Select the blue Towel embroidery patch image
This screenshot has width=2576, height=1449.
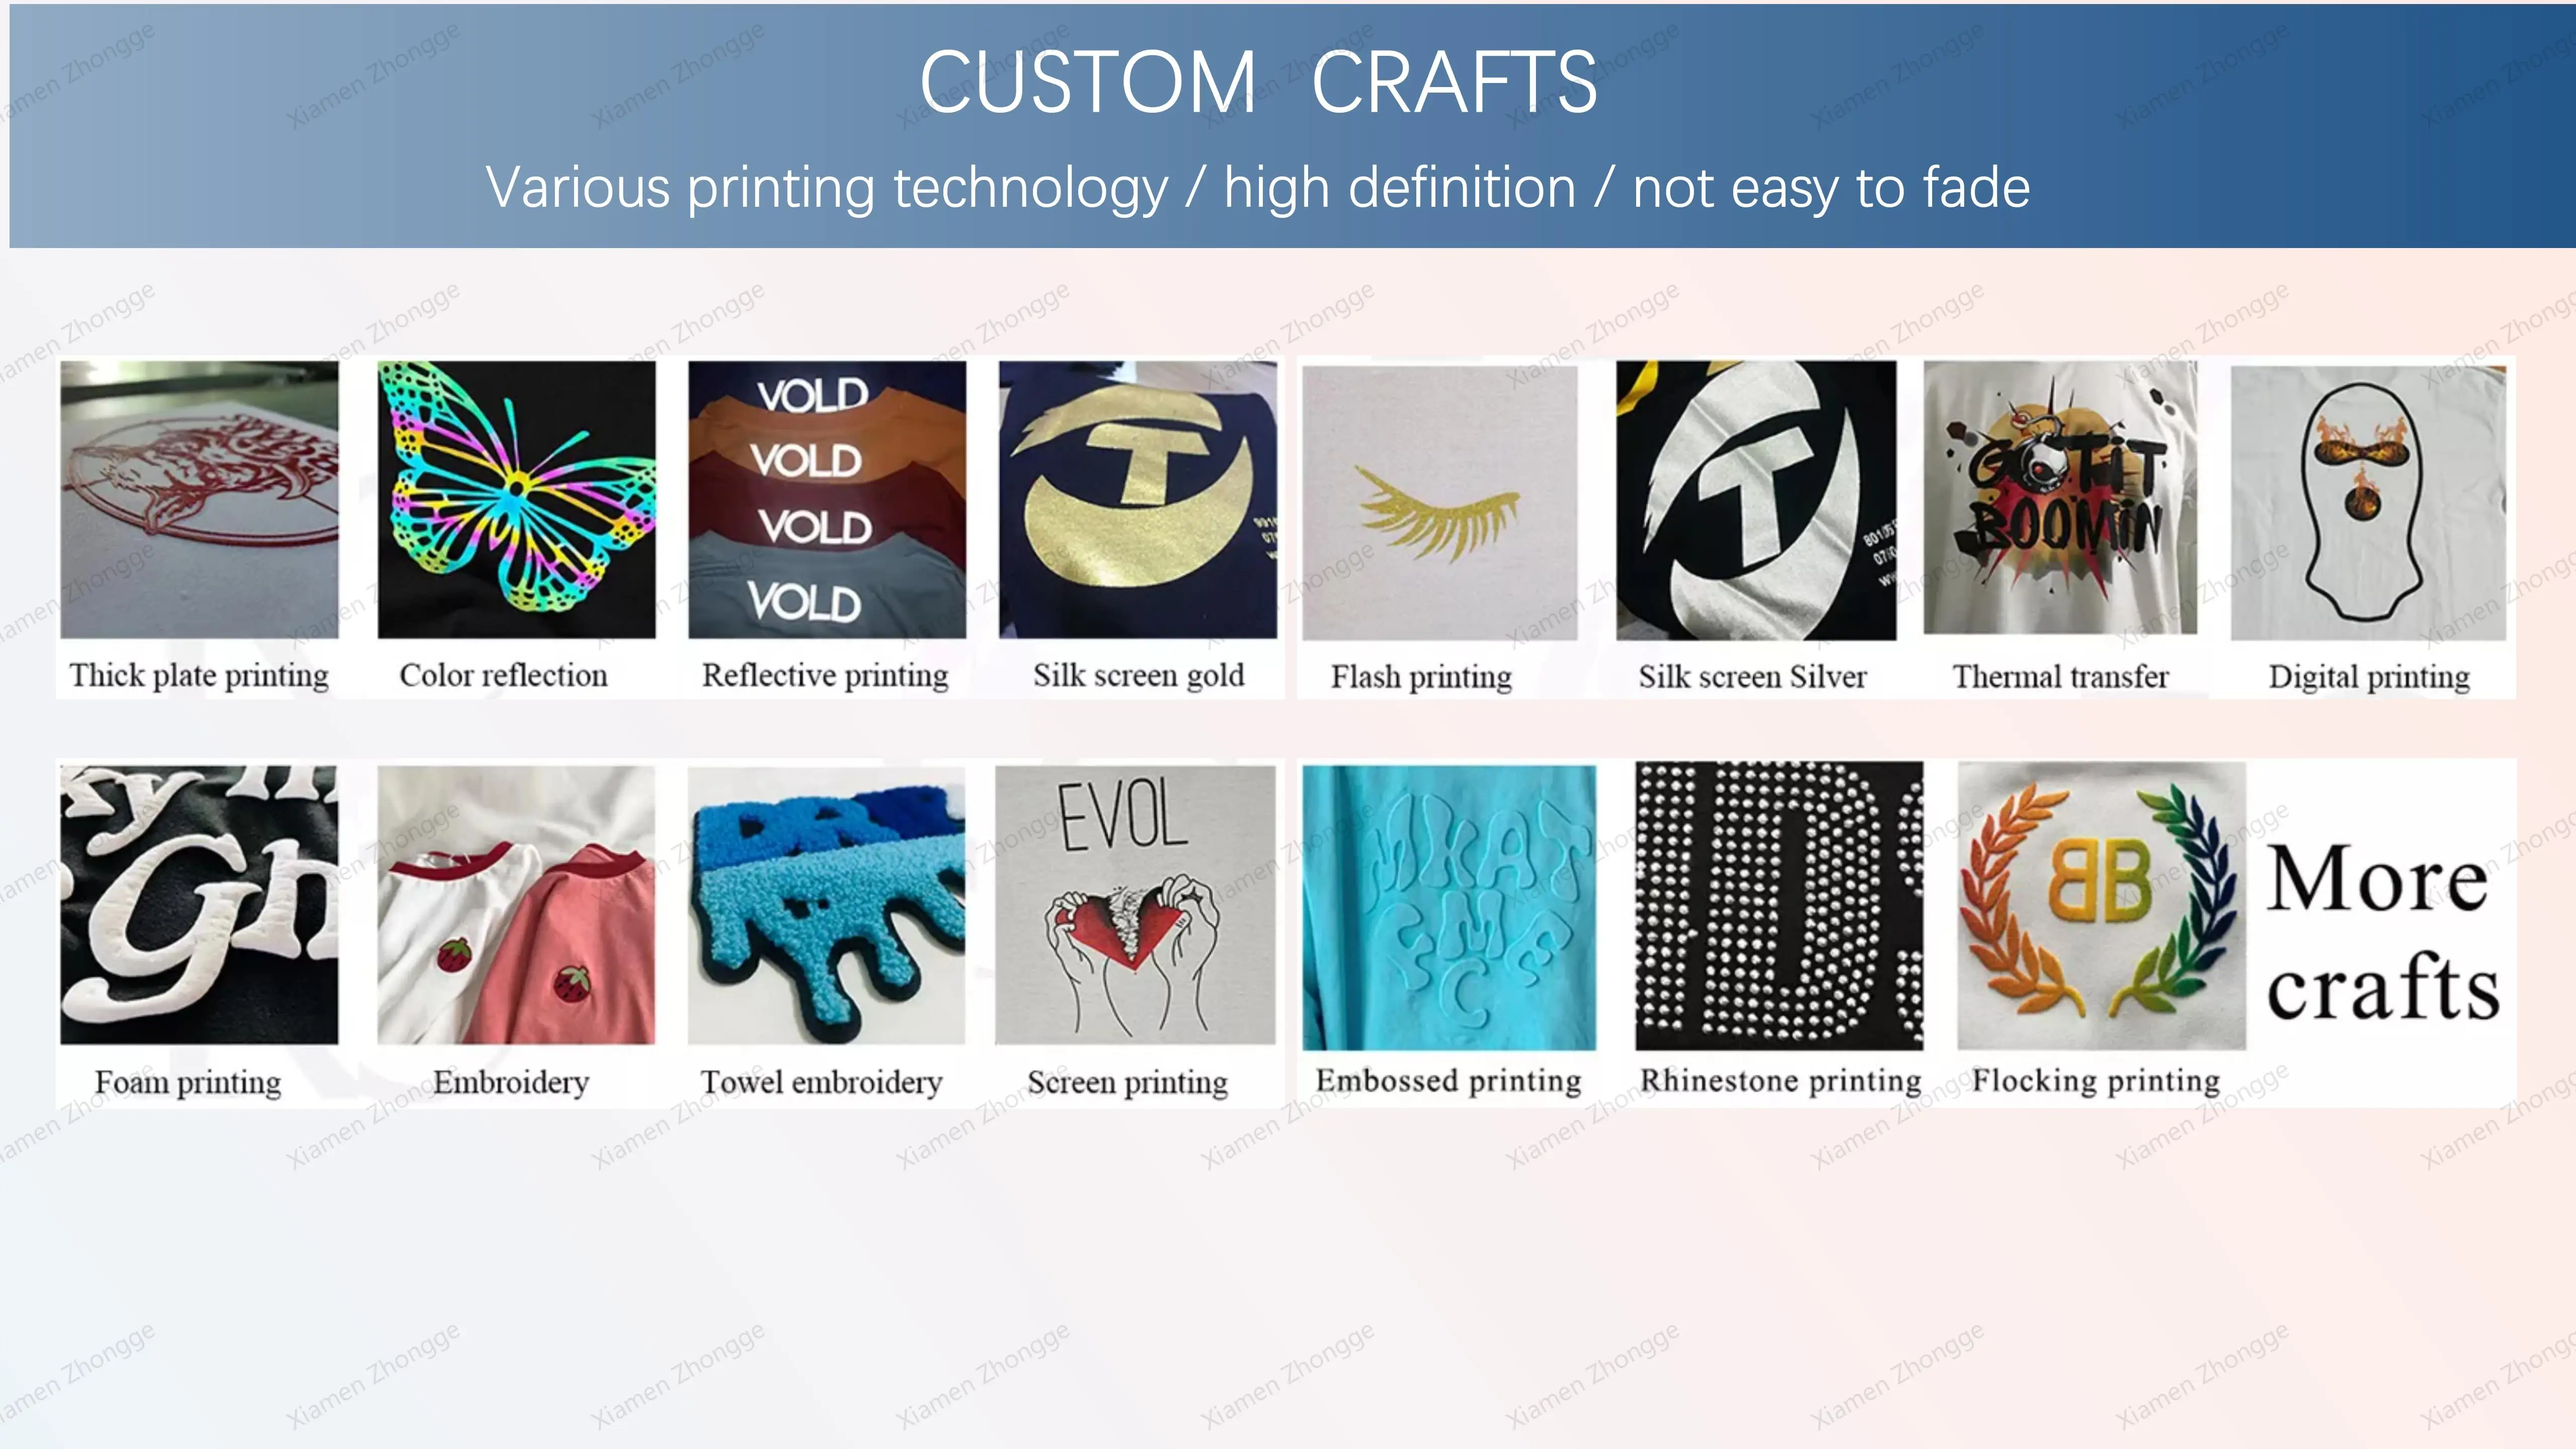click(x=827, y=905)
